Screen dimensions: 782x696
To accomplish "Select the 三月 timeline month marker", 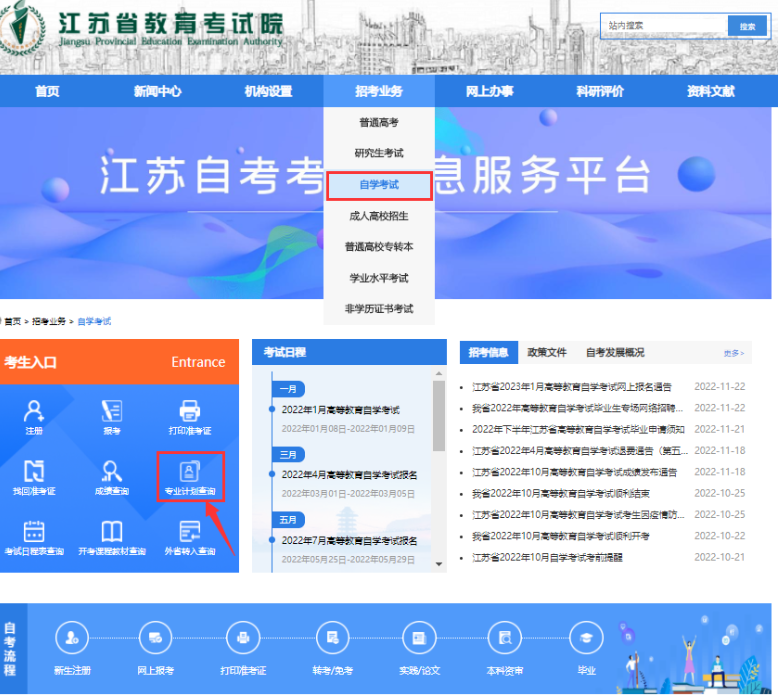I will (288, 455).
